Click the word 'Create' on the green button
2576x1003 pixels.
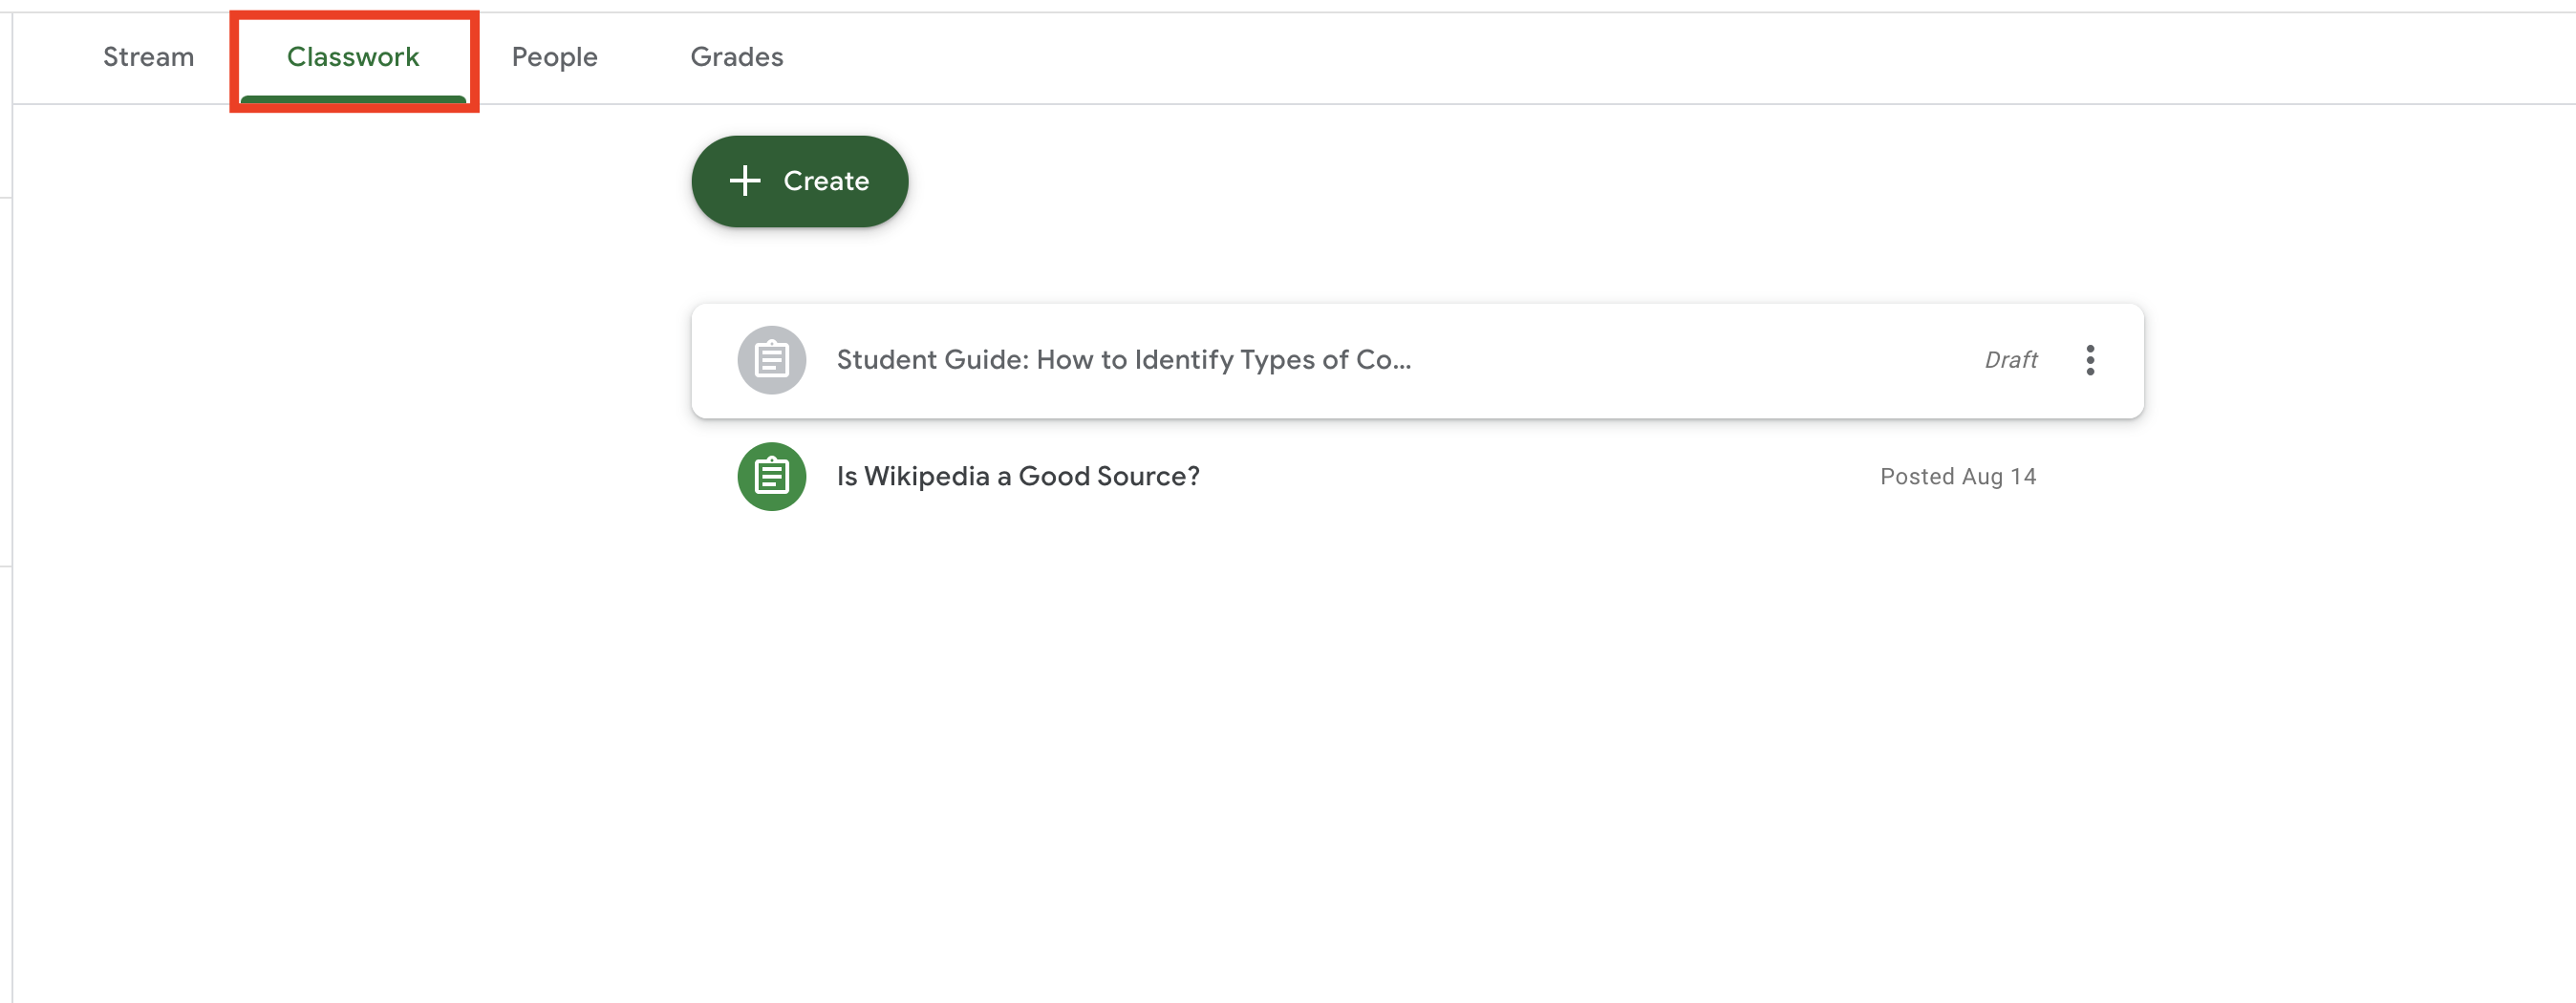click(825, 181)
